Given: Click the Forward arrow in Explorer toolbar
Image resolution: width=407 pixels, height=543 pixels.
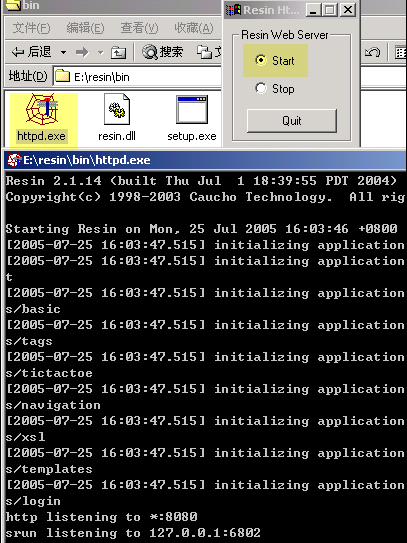Looking at the screenshot, I should [x=82, y=53].
